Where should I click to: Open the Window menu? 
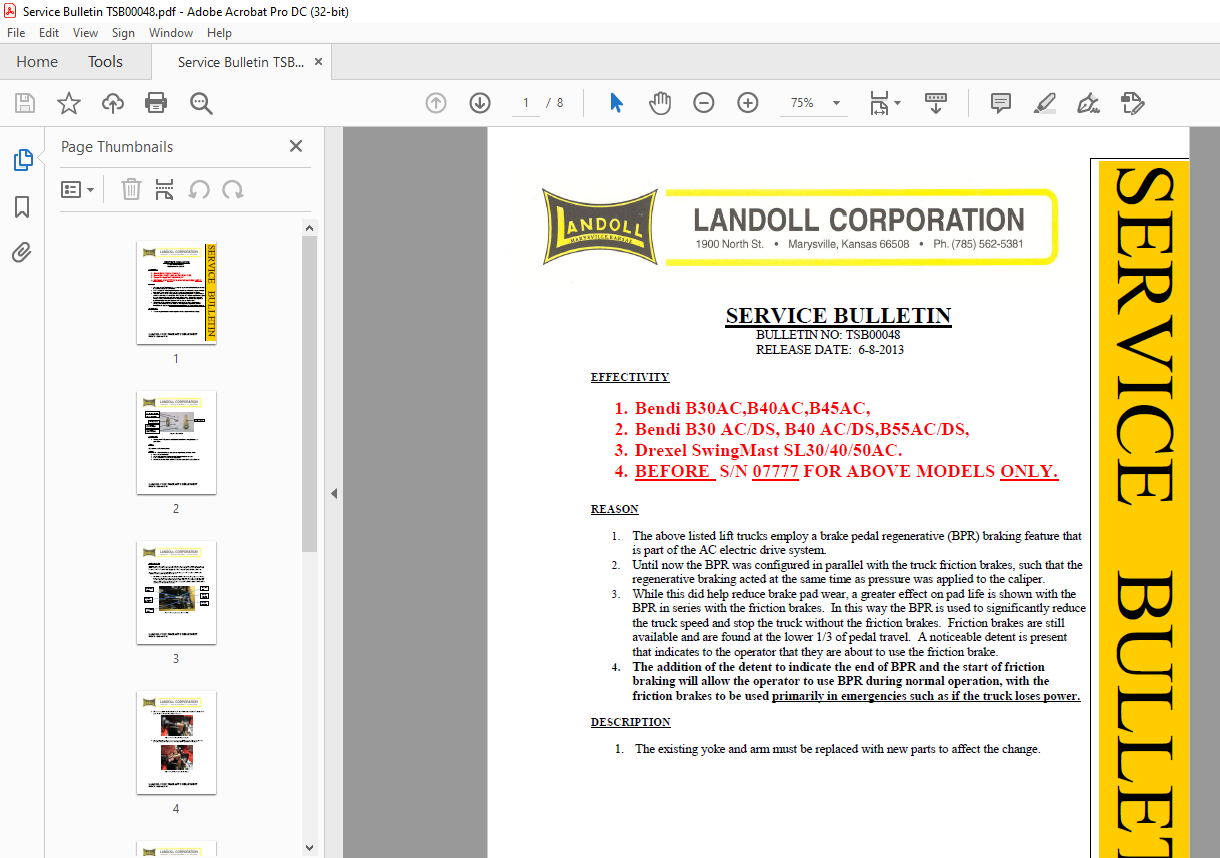coord(171,33)
